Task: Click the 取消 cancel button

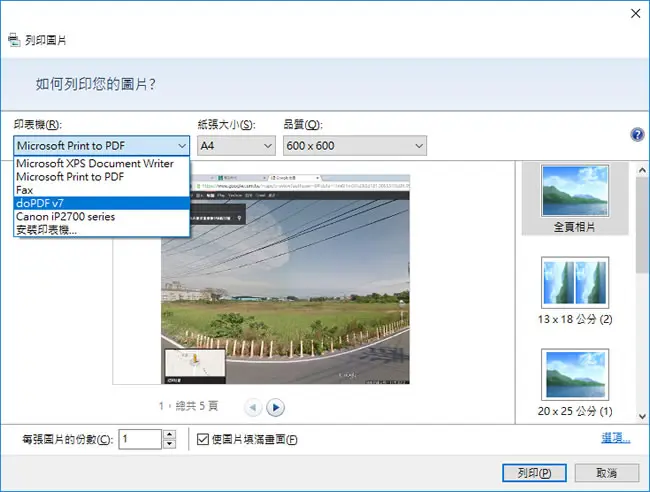Action: (x=607, y=473)
